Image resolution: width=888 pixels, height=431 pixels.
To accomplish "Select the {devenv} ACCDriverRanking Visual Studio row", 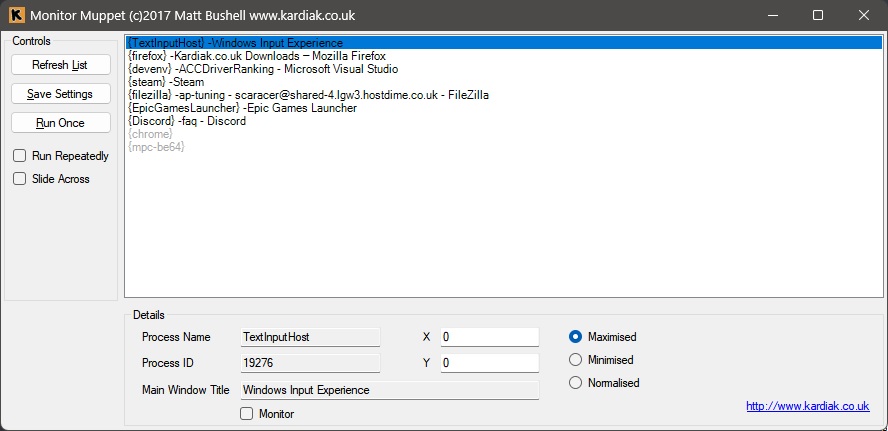I will pyautogui.click(x=504, y=69).
